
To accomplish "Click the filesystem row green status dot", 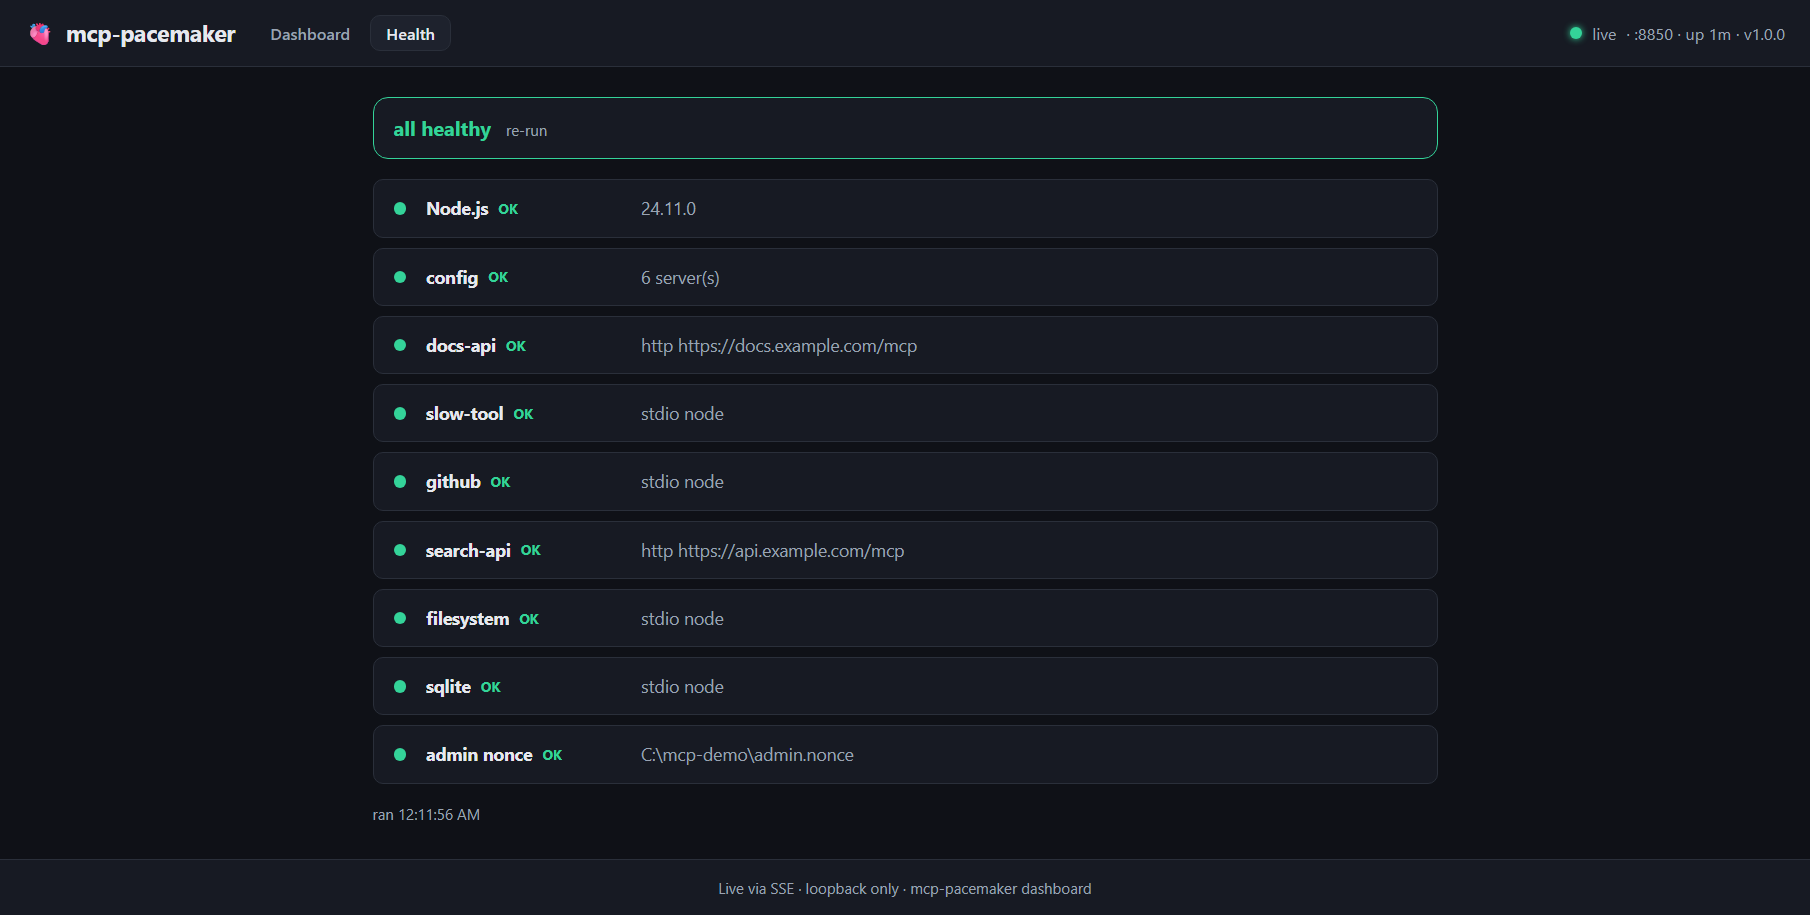I will (400, 618).
